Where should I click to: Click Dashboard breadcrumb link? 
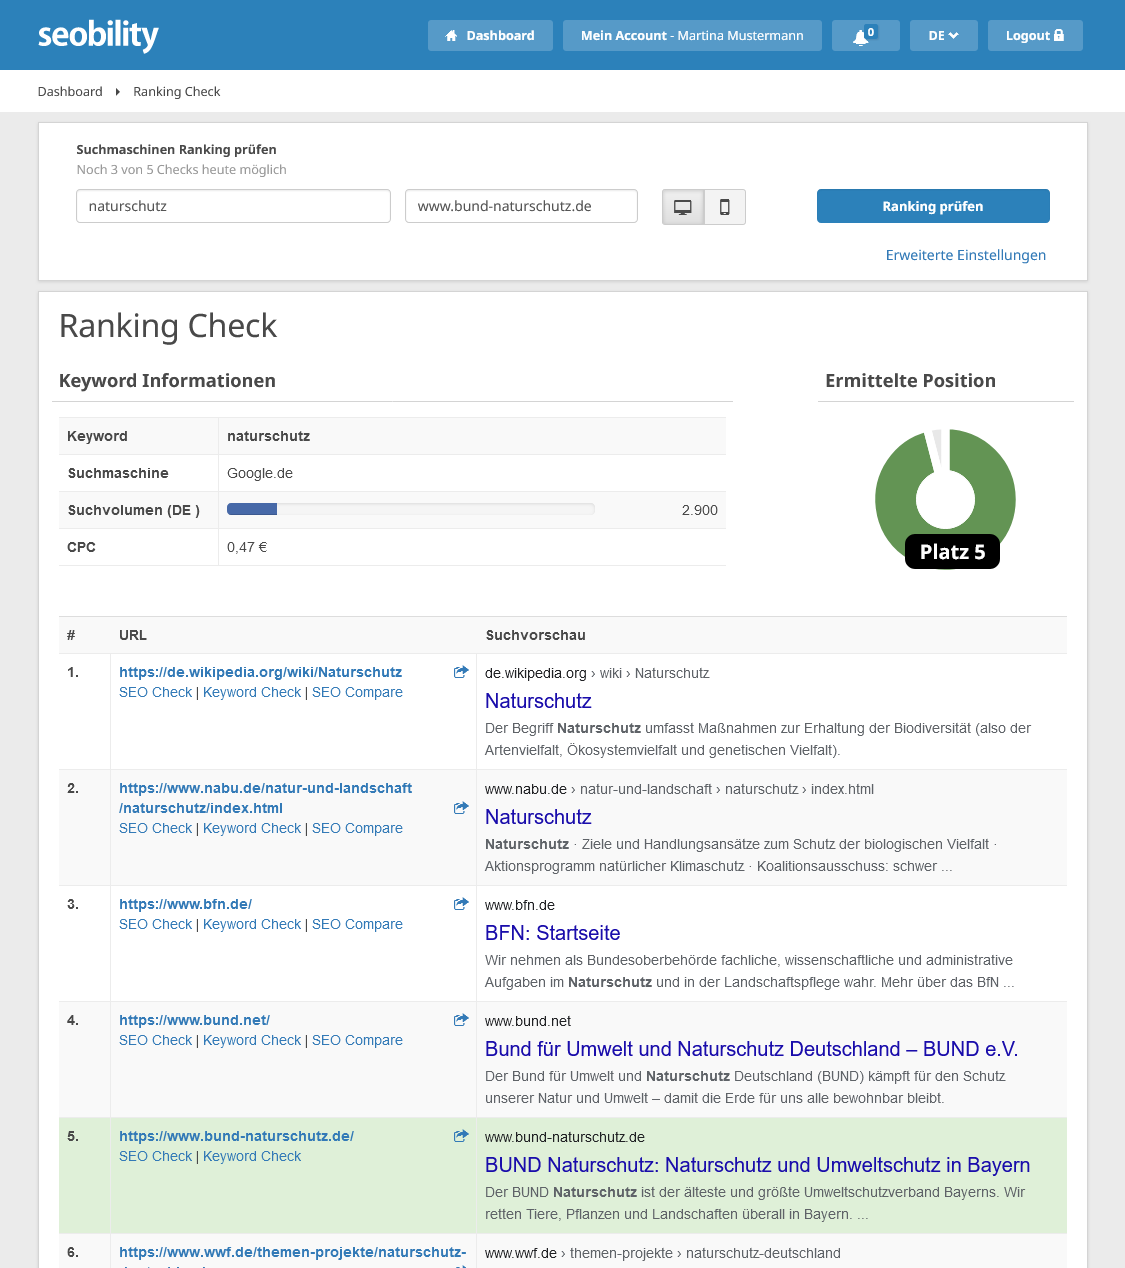tap(70, 91)
